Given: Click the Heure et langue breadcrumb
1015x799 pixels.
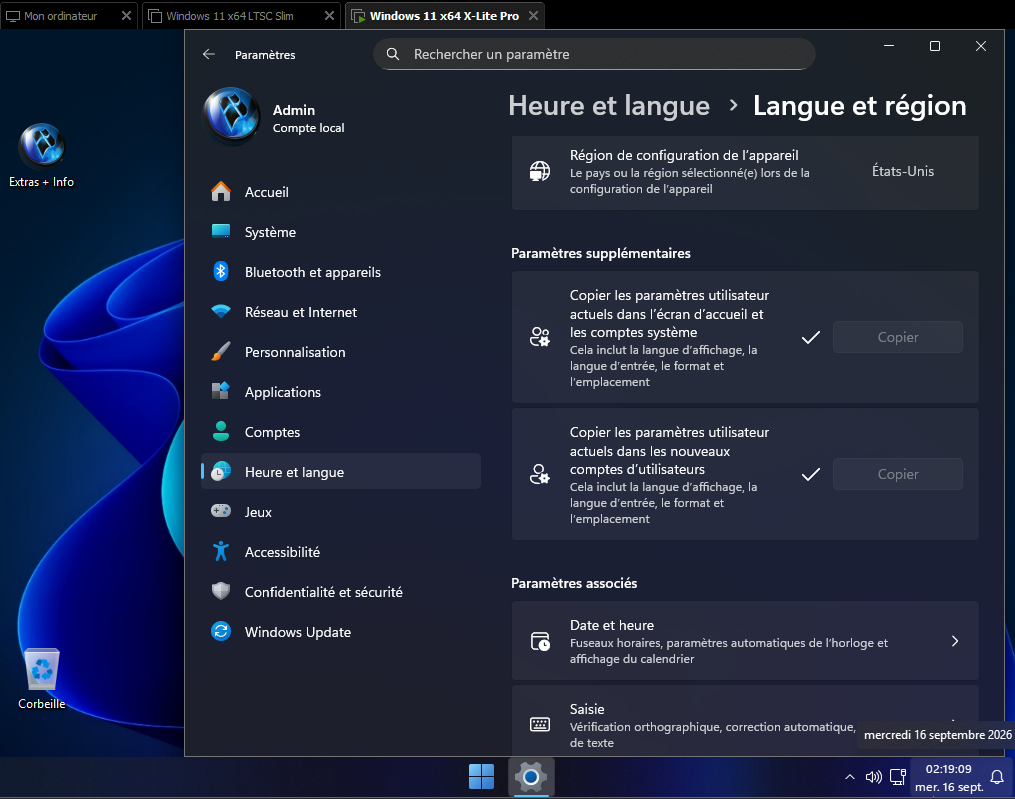Looking at the screenshot, I should (x=608, y=106).
